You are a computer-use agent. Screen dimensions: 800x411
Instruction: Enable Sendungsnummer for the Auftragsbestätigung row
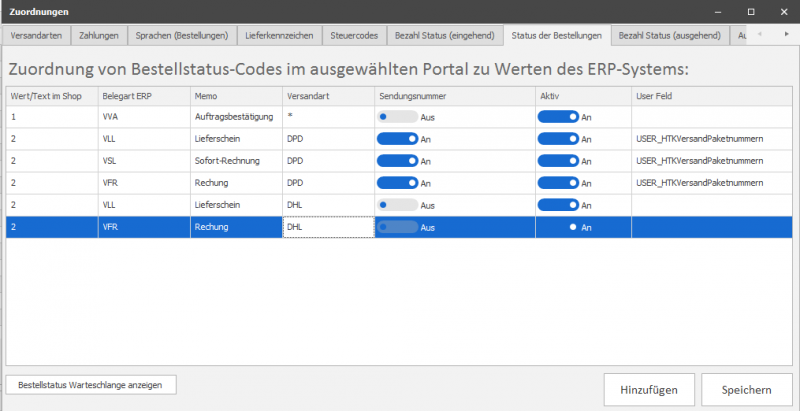coord(397,117)
